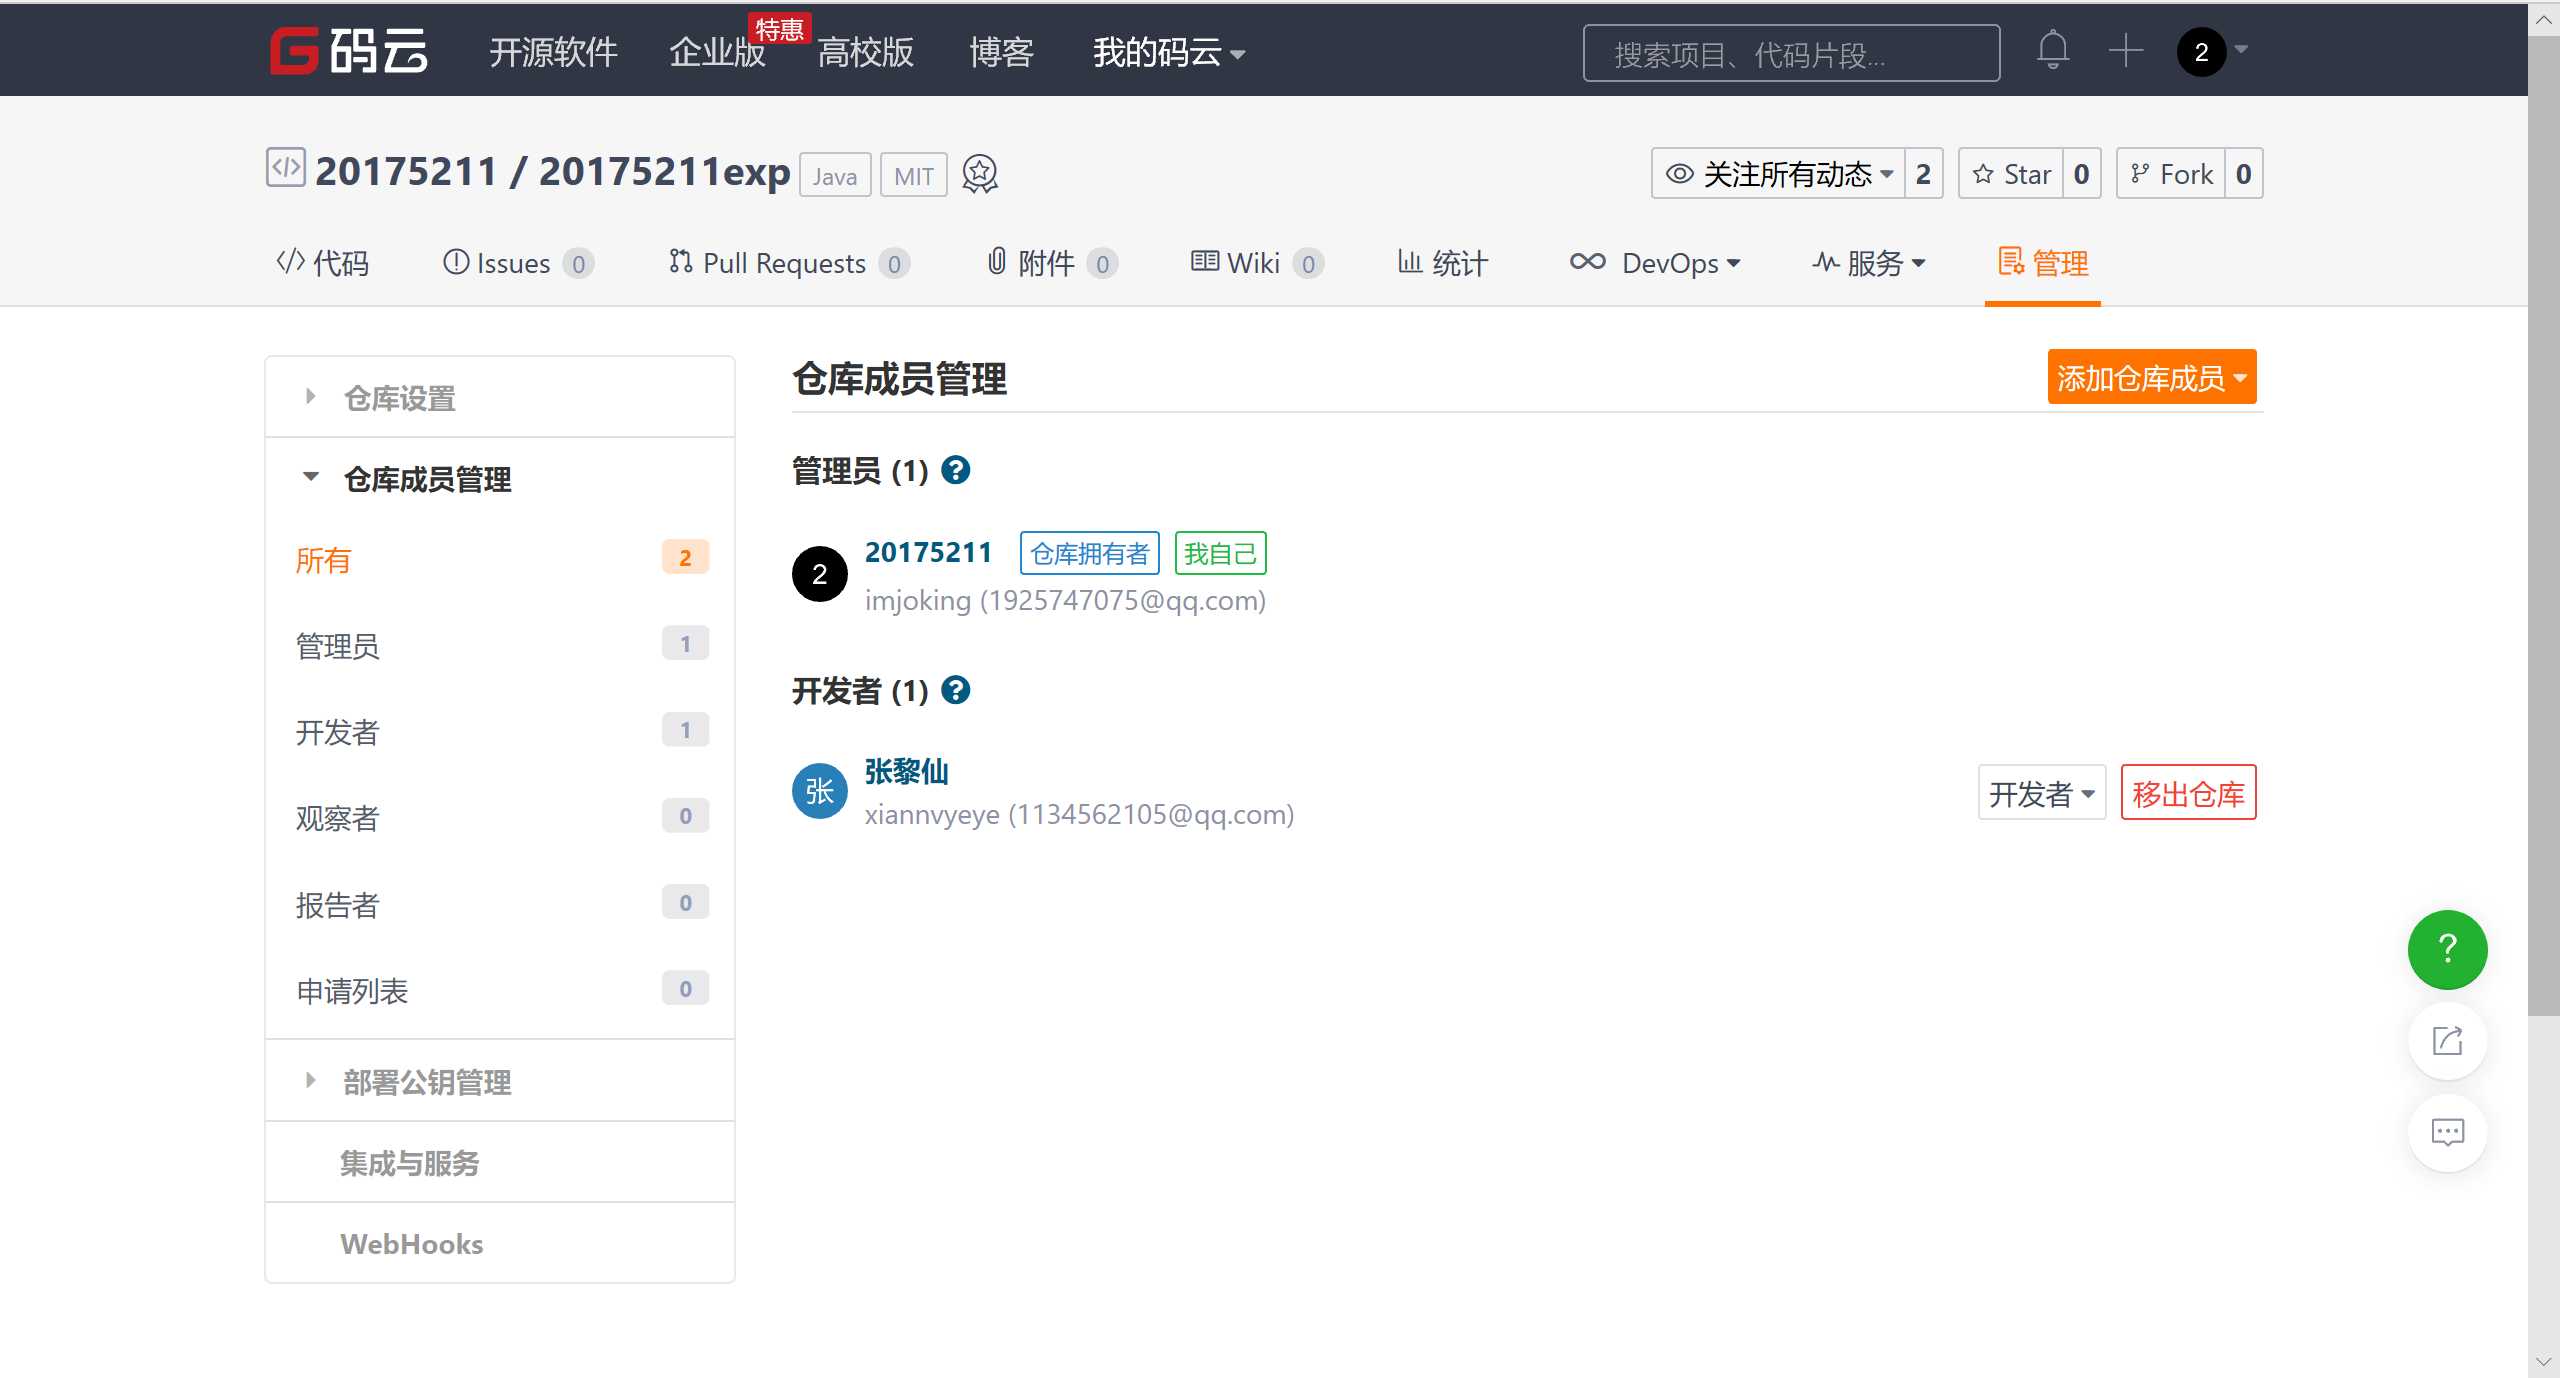Expand the 仓库设置 section
2560x1378 pixels.
400,398
